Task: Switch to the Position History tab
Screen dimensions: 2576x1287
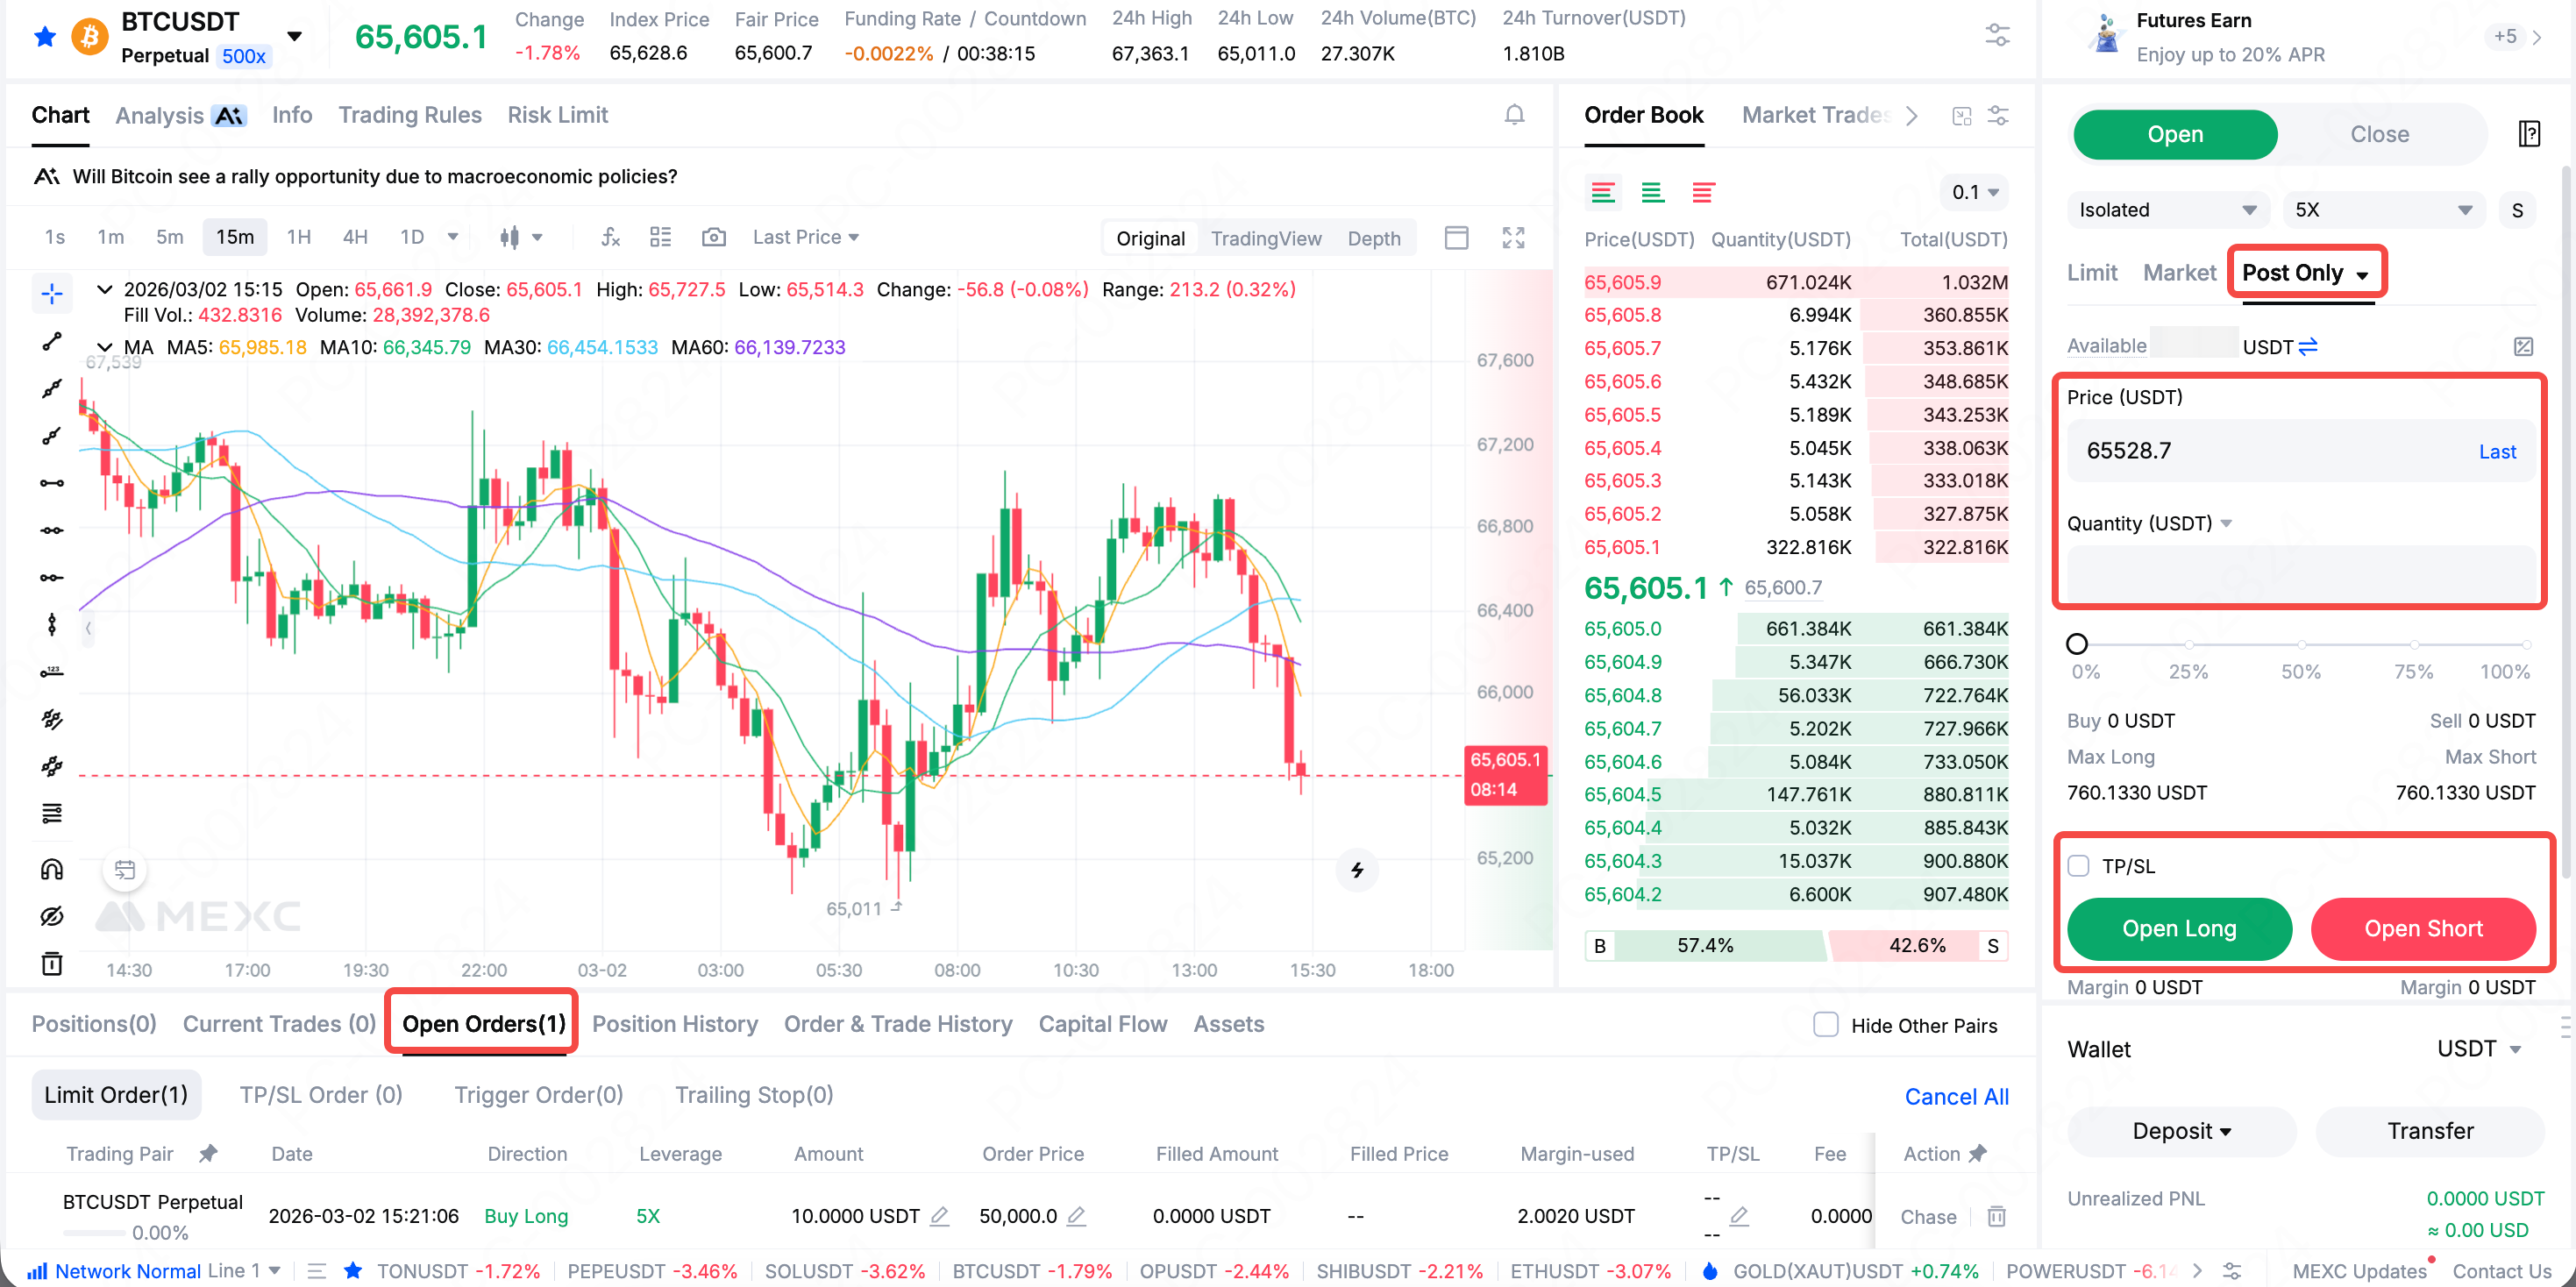Action: point(674,1024)
